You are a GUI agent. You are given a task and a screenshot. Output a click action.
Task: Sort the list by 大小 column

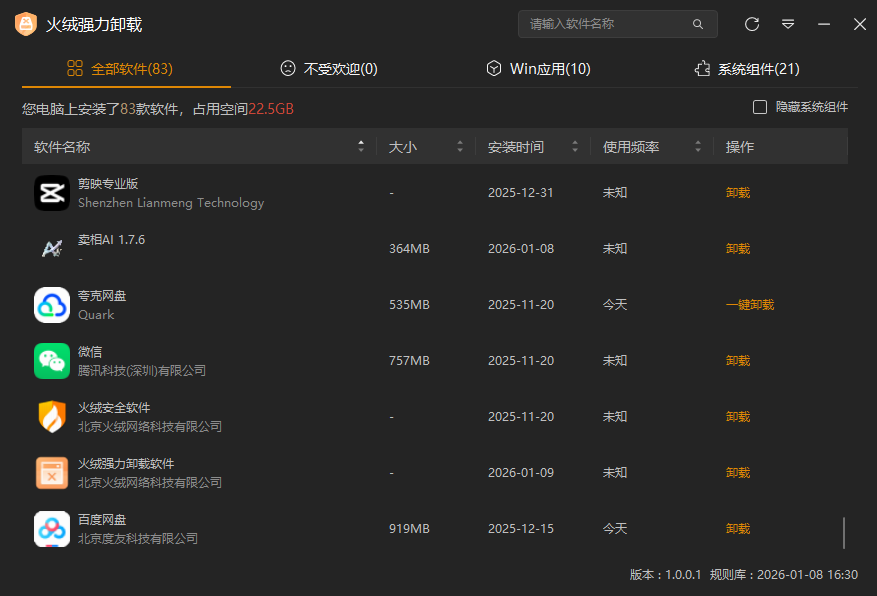(x=459, y=145)
